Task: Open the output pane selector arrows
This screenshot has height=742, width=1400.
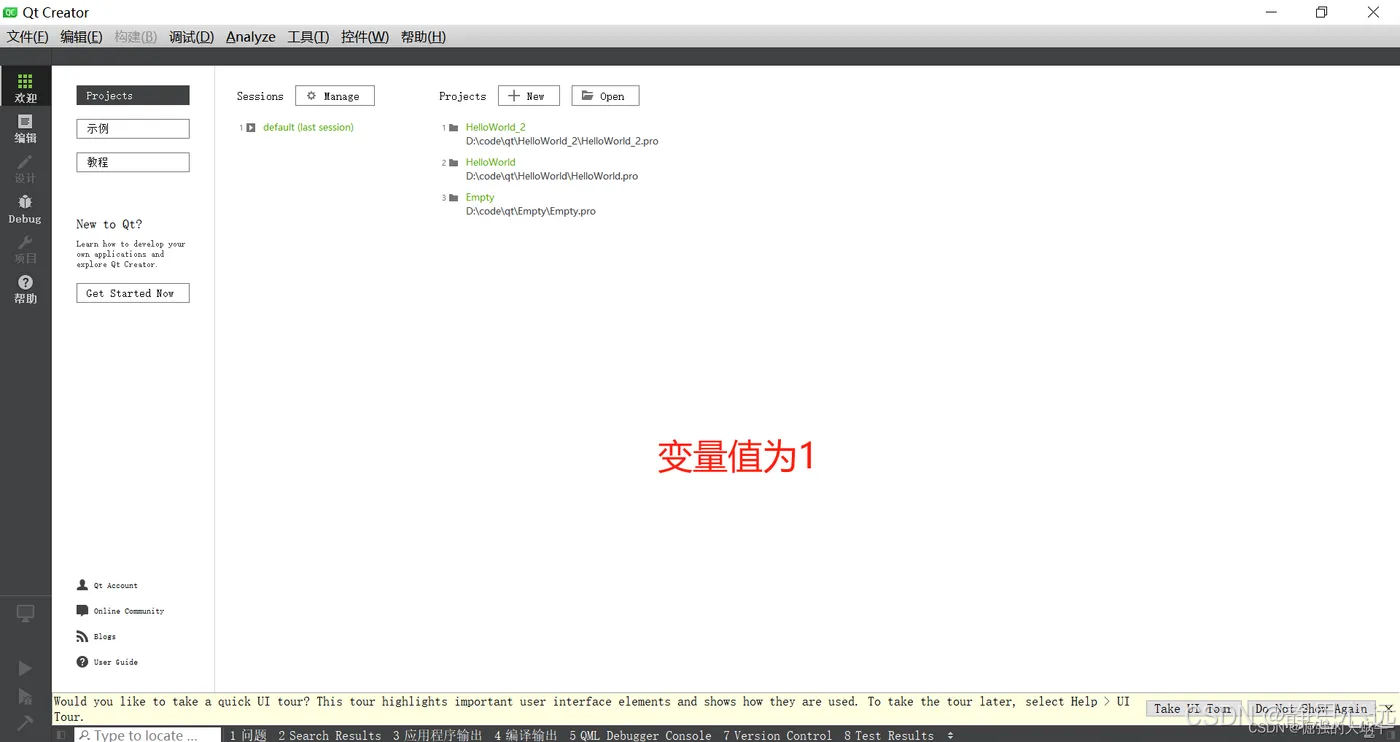Action: point(950,735)
